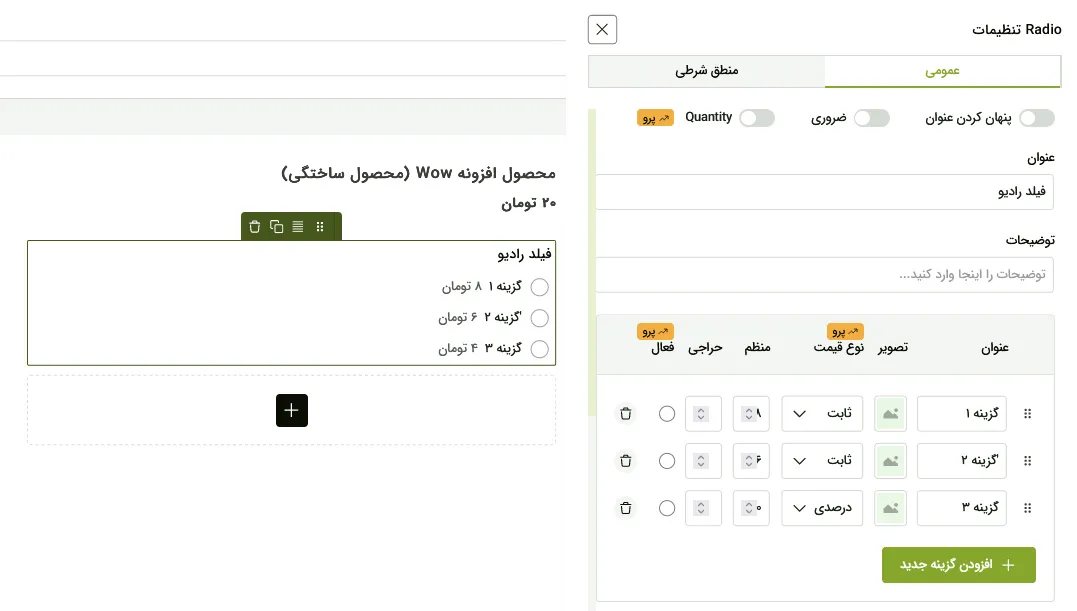Viewport: 1077px width, 611px height.
Task: Select preview radio گزینه ۲ ۶ تومان
Action: tap(540, 318)
